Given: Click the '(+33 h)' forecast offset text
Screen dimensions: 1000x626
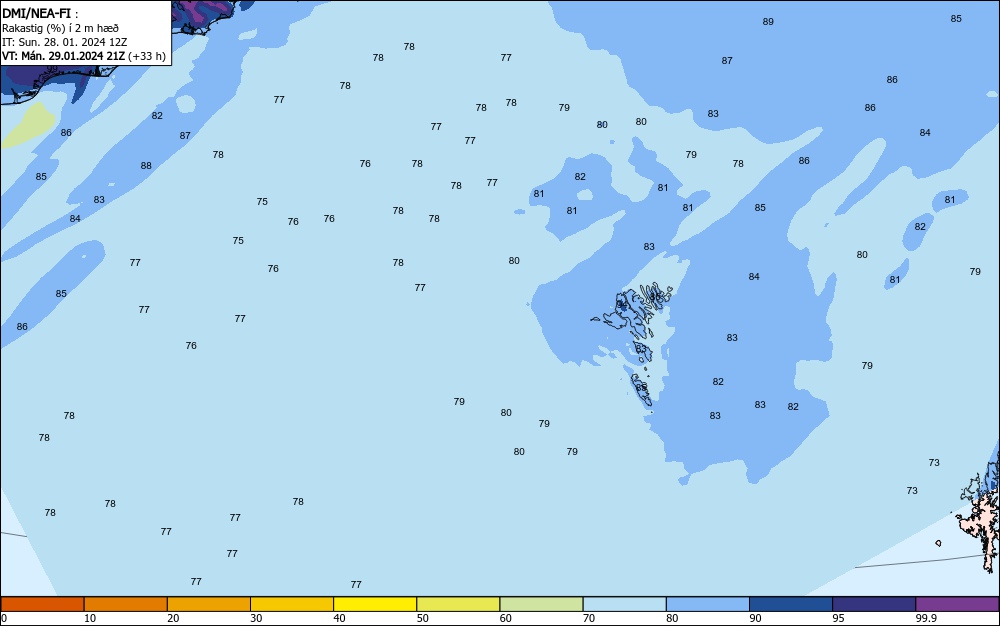Looking at the screenshot, I should pos(147,56).
